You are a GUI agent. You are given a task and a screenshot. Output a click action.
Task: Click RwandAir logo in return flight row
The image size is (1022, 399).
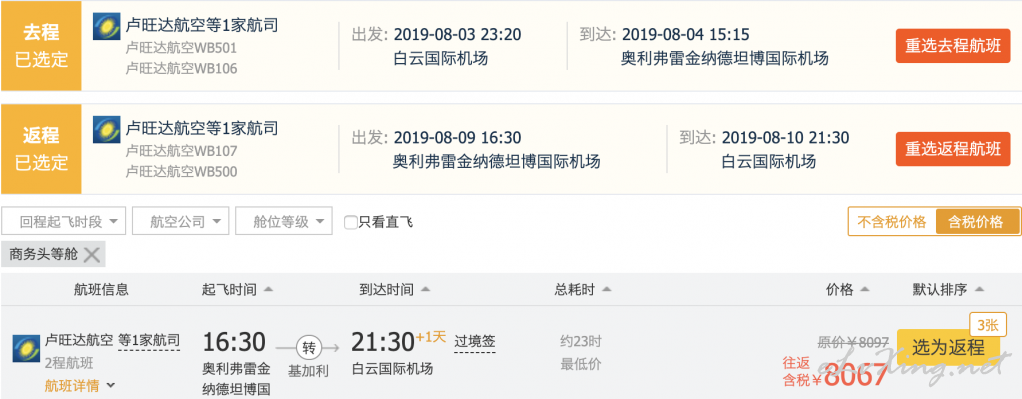(x=106, y=130)
